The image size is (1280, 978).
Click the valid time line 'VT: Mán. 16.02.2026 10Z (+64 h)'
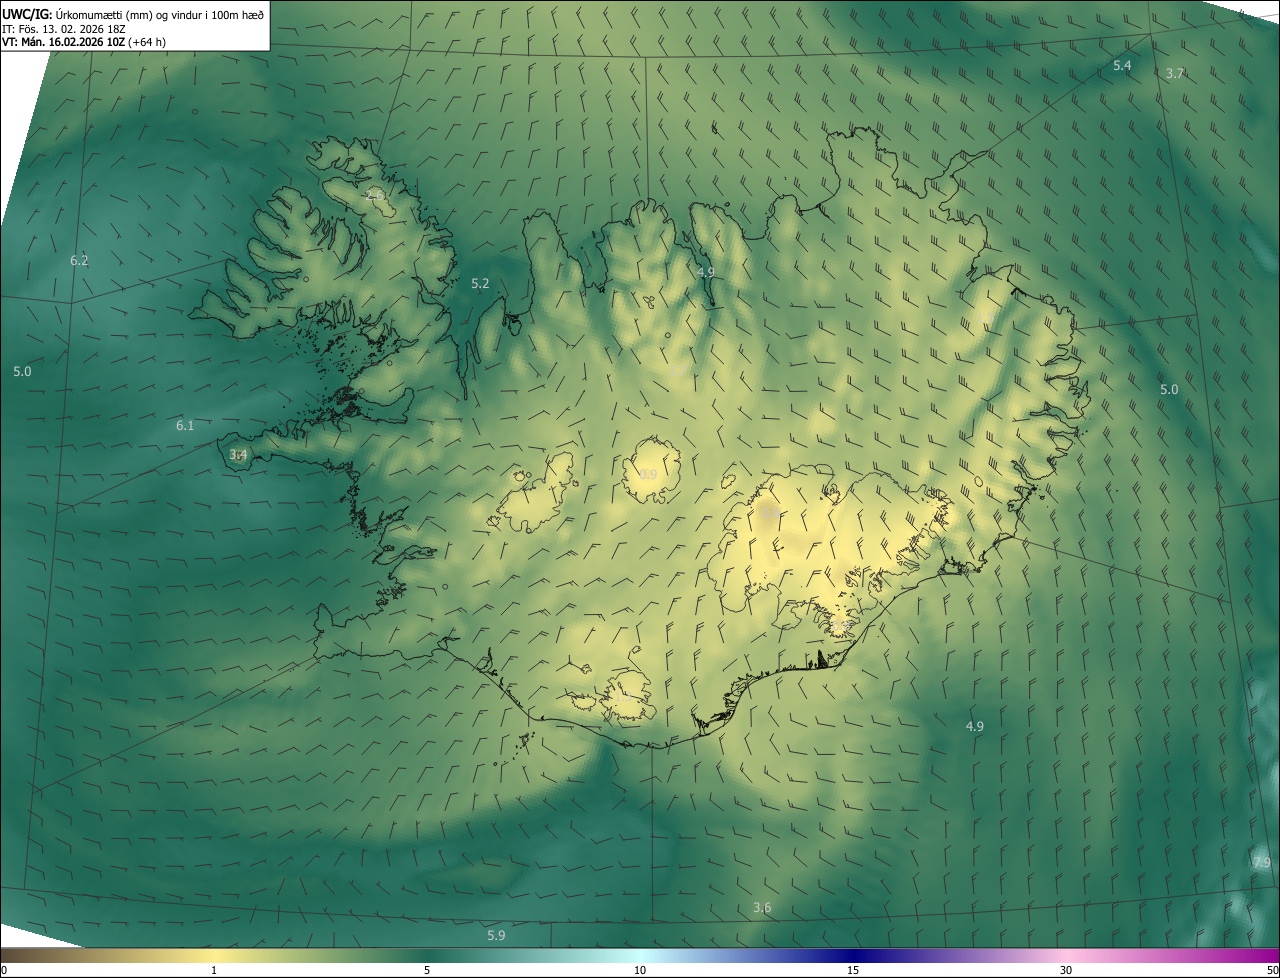tap(84, 42)
